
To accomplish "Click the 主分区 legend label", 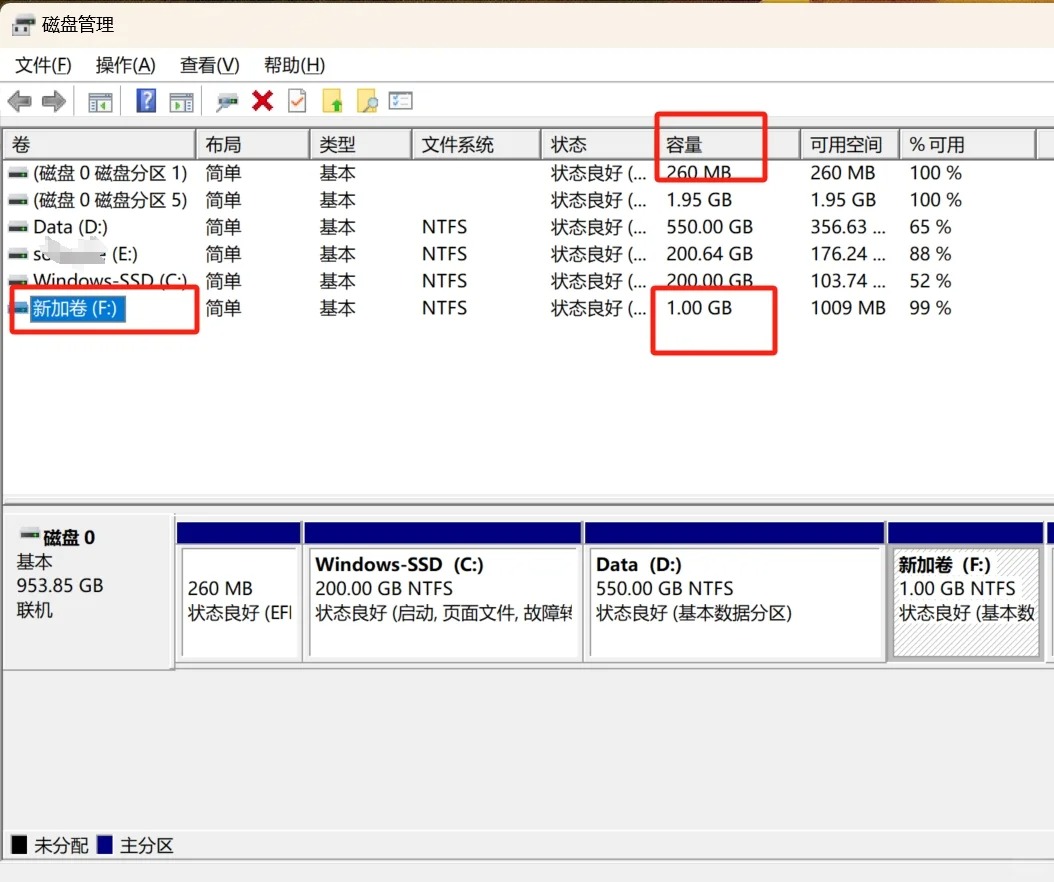I will (147, 845).
